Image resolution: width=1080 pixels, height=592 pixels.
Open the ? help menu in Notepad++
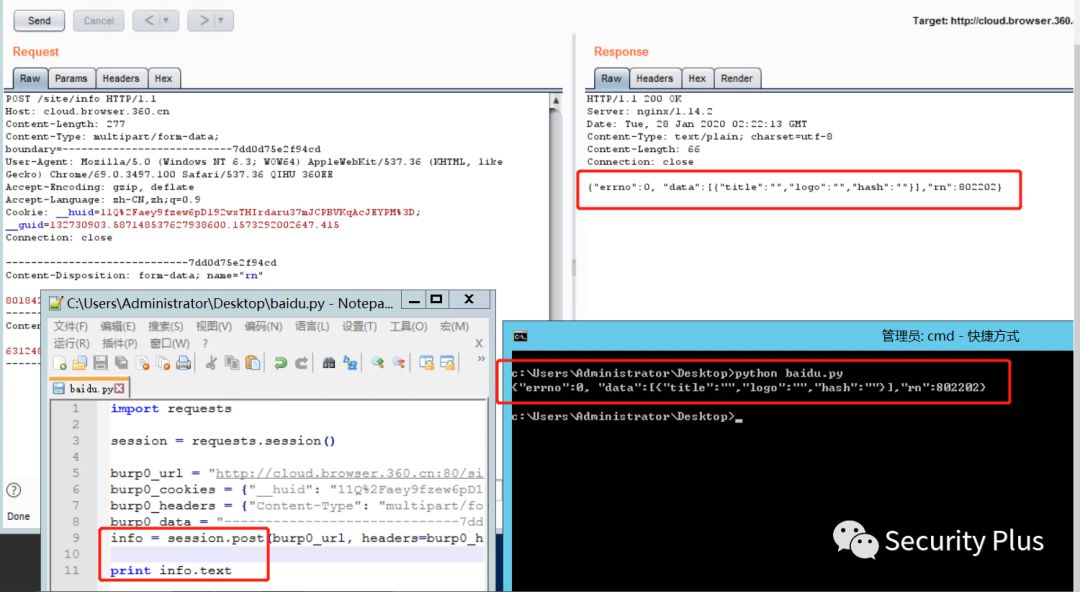205,343
